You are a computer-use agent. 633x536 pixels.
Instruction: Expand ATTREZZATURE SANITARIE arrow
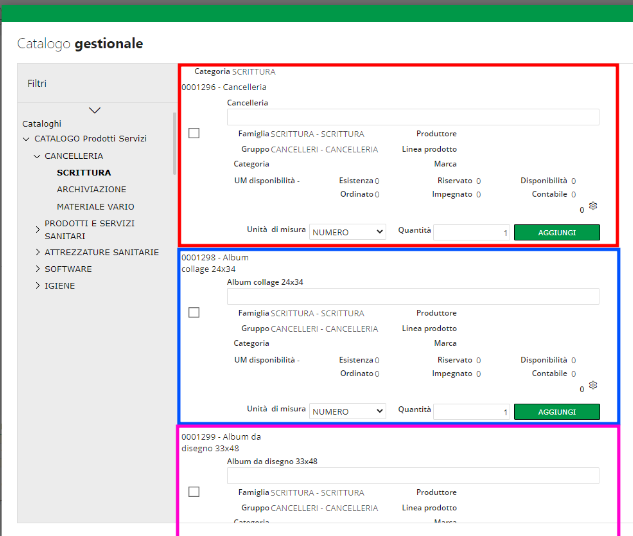(37, 253)
